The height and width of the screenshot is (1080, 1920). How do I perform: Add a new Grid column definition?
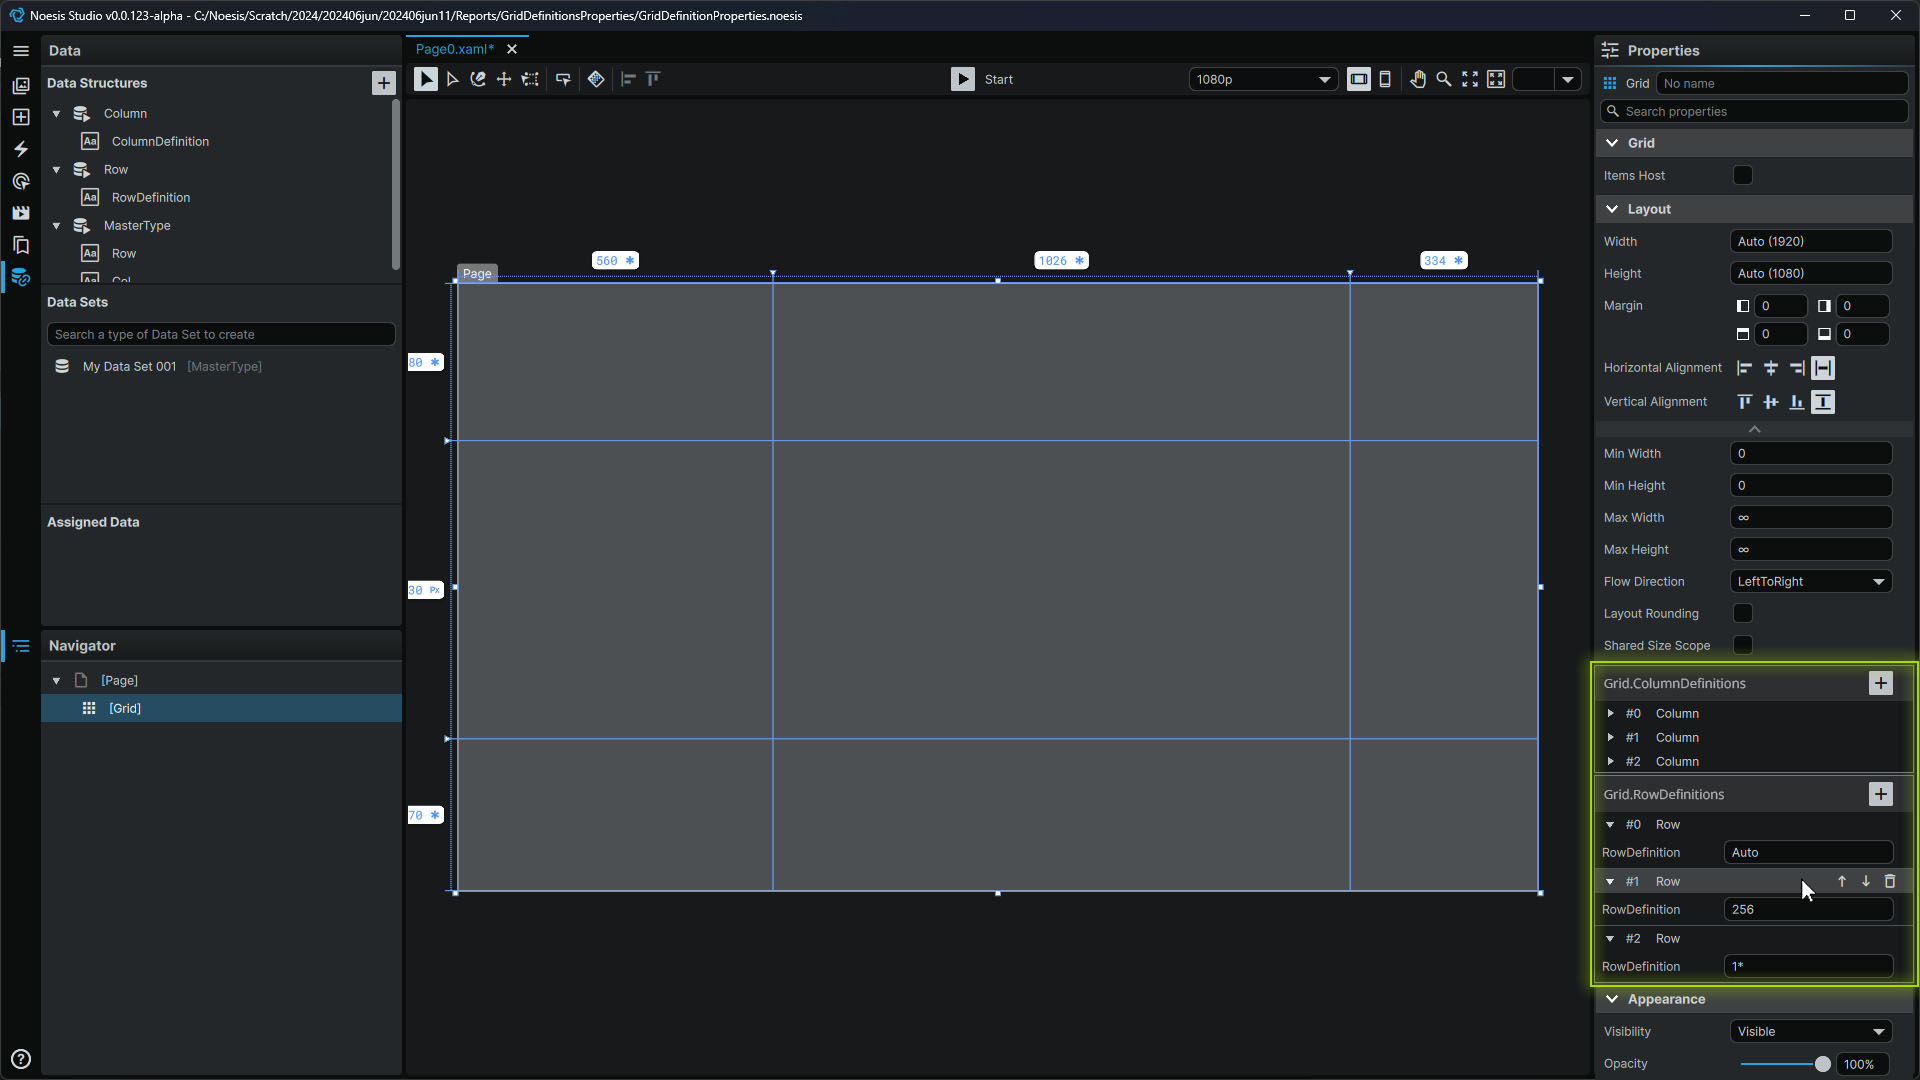tap(1880, 683)
